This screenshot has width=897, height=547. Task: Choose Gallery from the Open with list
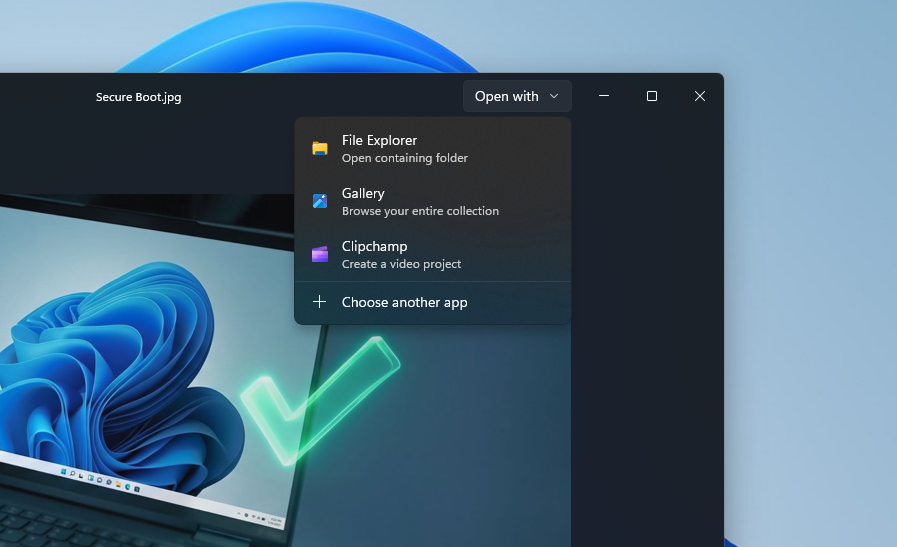(432, 202)
